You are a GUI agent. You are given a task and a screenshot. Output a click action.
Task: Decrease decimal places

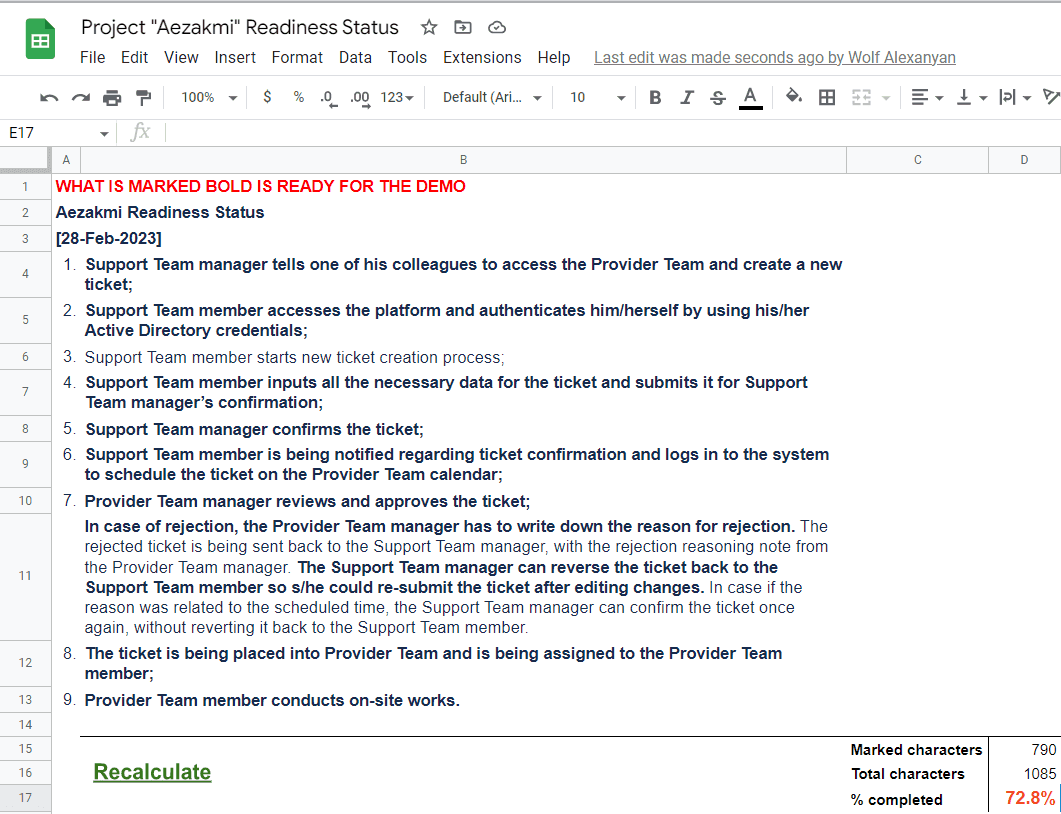click(x=327, y=97)
